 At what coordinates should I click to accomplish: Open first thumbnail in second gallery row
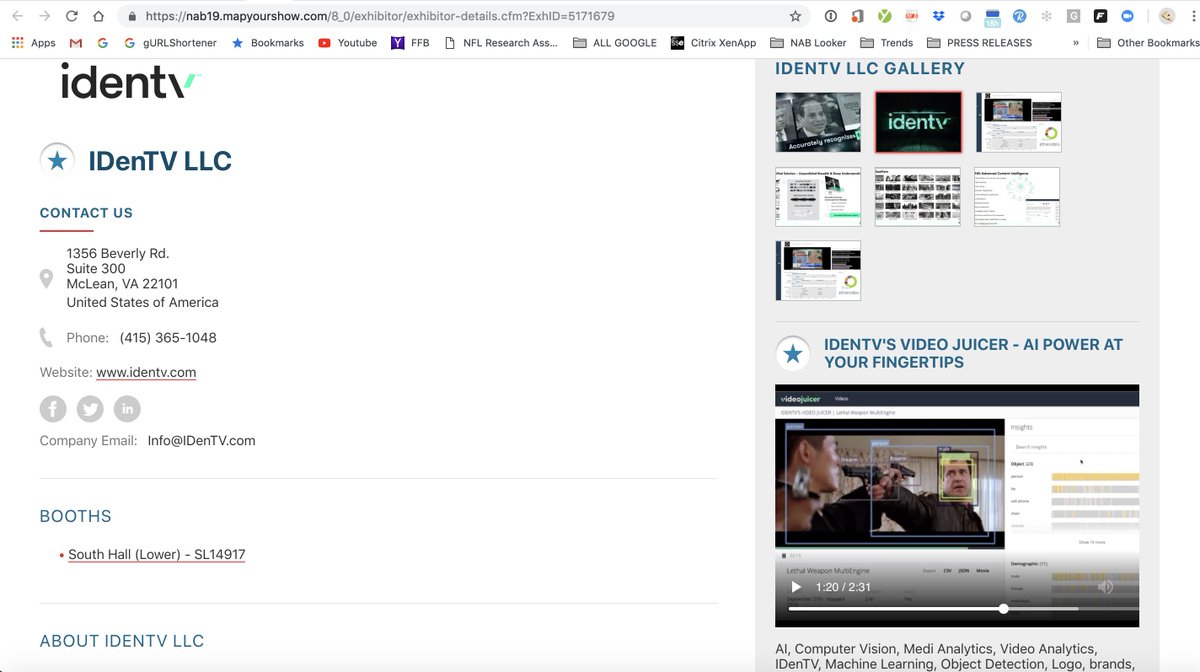818,196
